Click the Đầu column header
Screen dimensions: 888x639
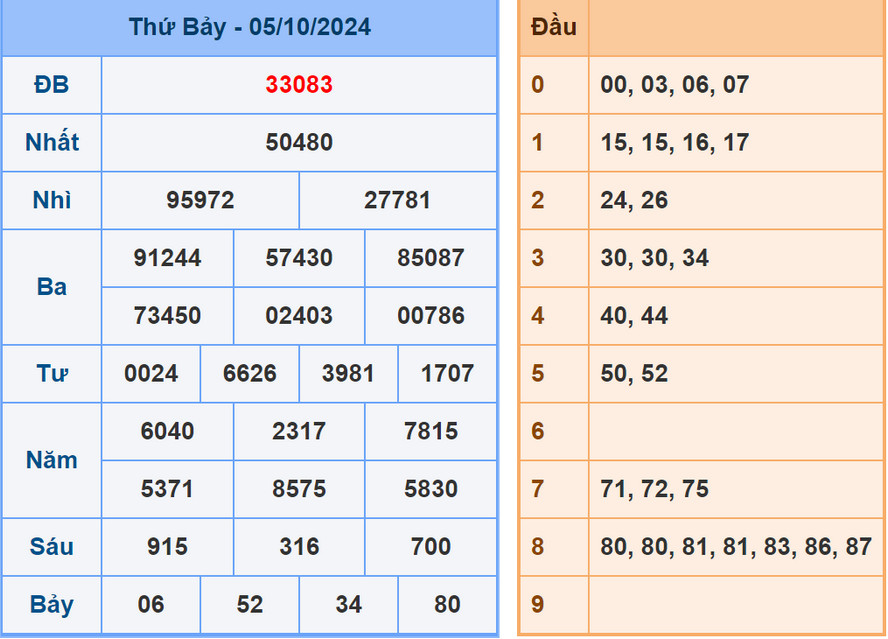(552, 27)
